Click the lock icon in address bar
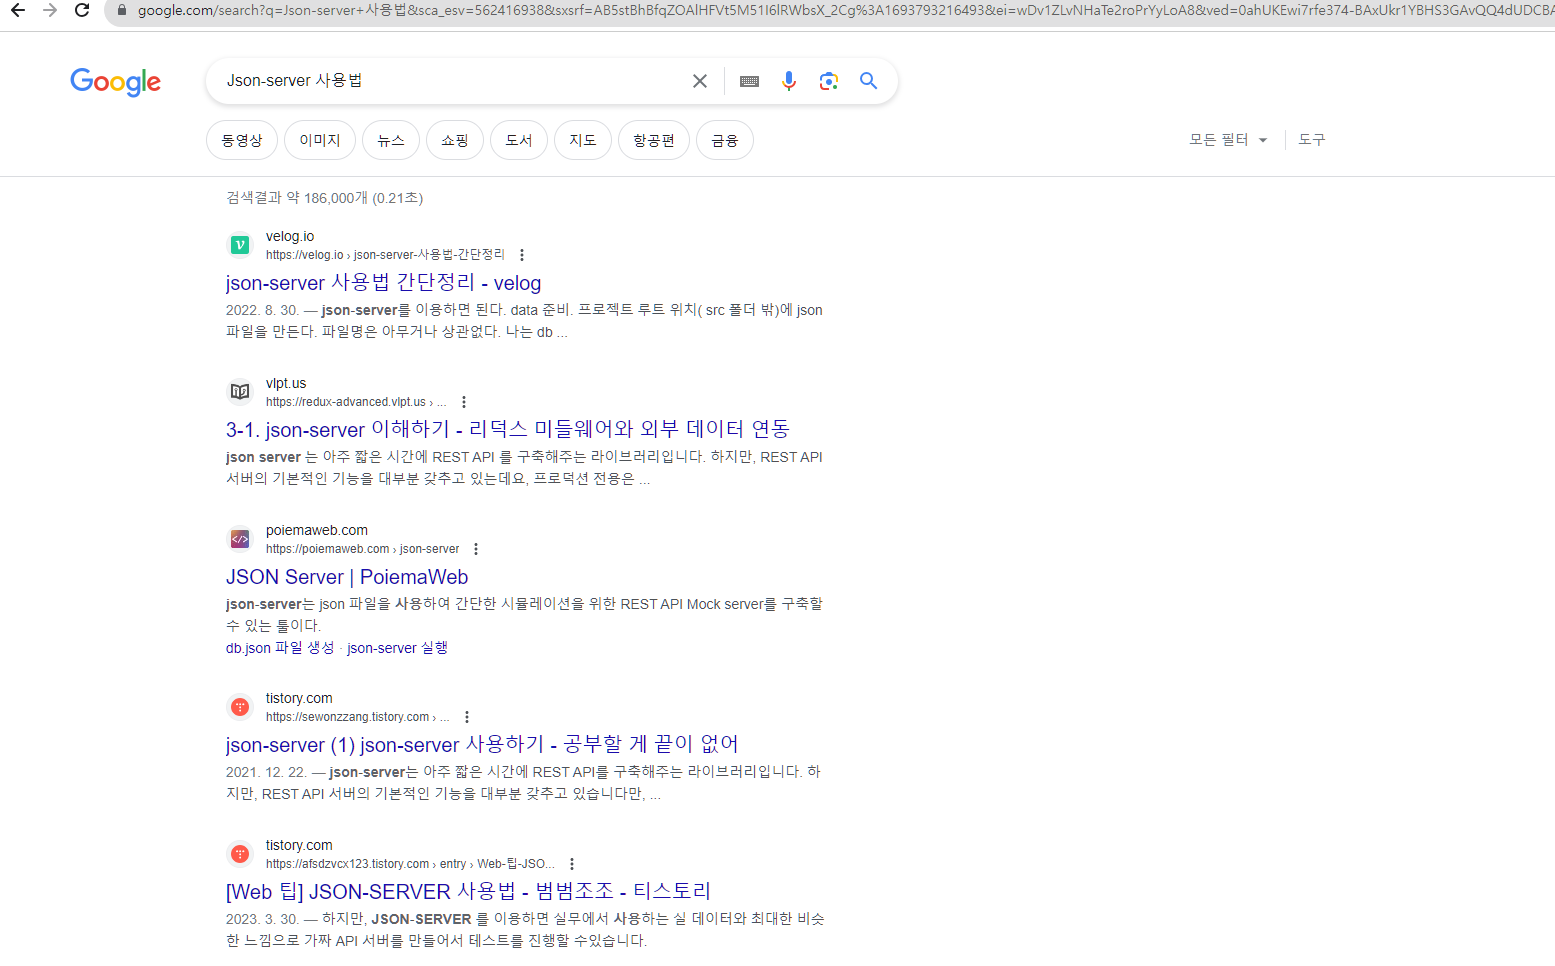The width and height of the screenshot is (1555, 966). point(122,10)
